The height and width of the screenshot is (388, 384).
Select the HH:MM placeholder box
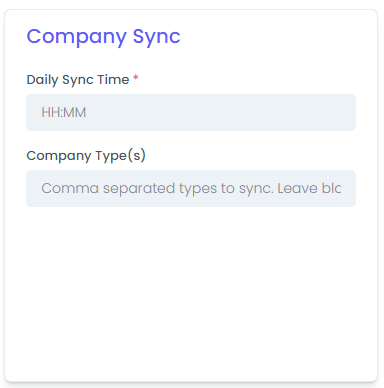pyautogui.click(x=191, y=112)
